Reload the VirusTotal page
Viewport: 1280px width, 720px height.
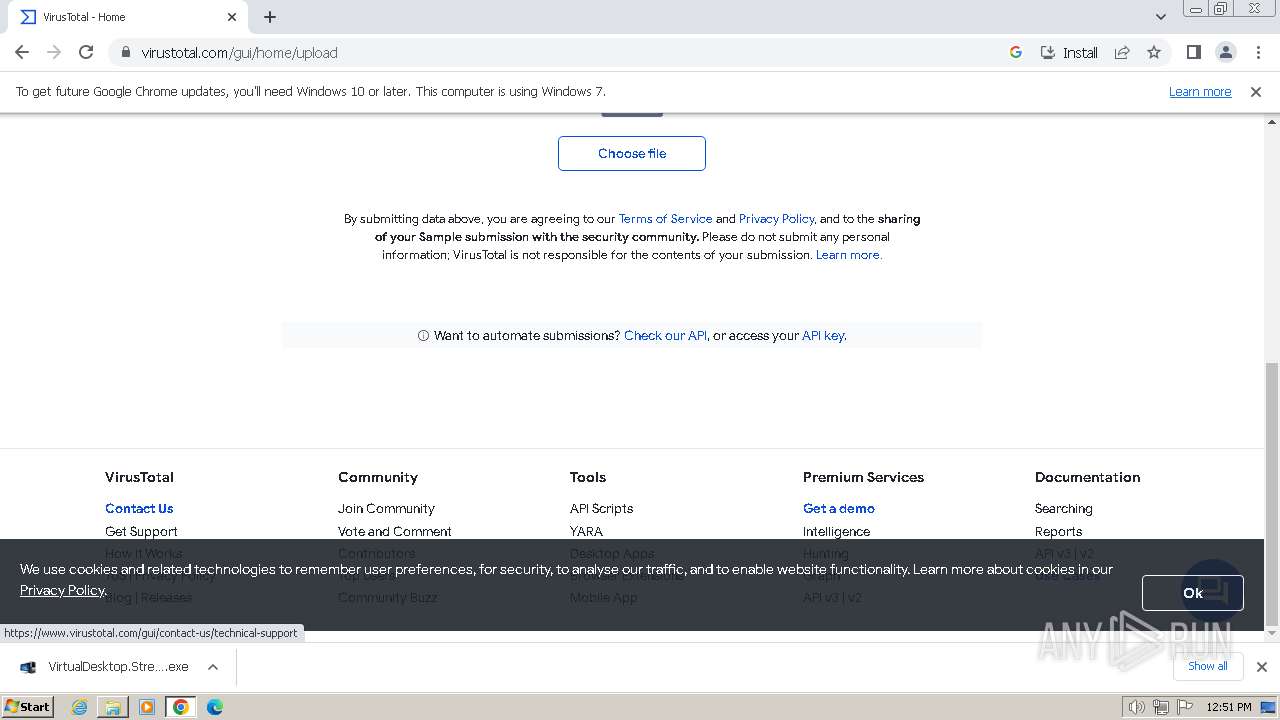(x=86, y=52)
